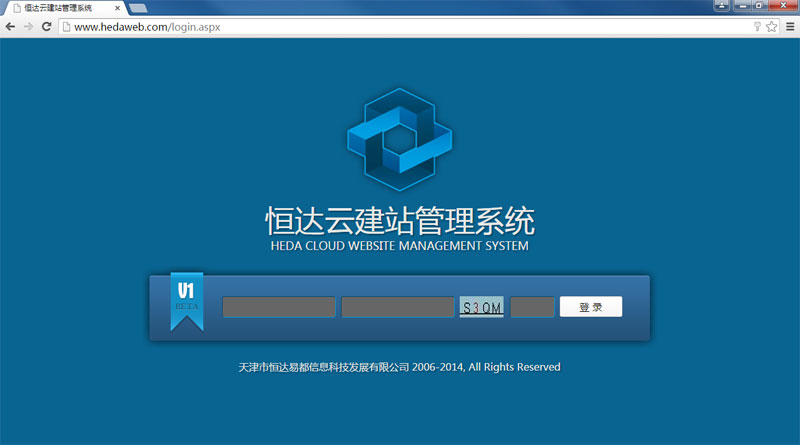Click the 恒达云建站管理系统 title text
This screenshot has width=800, height=445.
pos(400,221)
